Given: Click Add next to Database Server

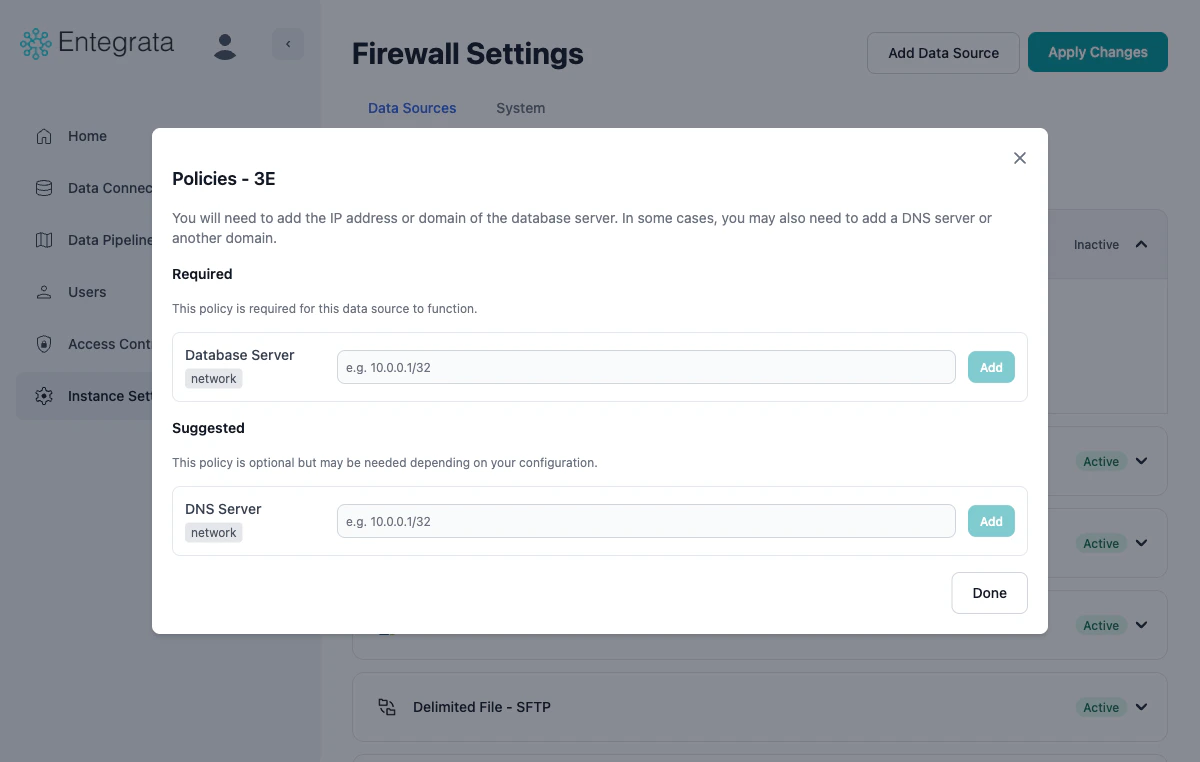Looking at the screenshot, I should tap(991, 367).
